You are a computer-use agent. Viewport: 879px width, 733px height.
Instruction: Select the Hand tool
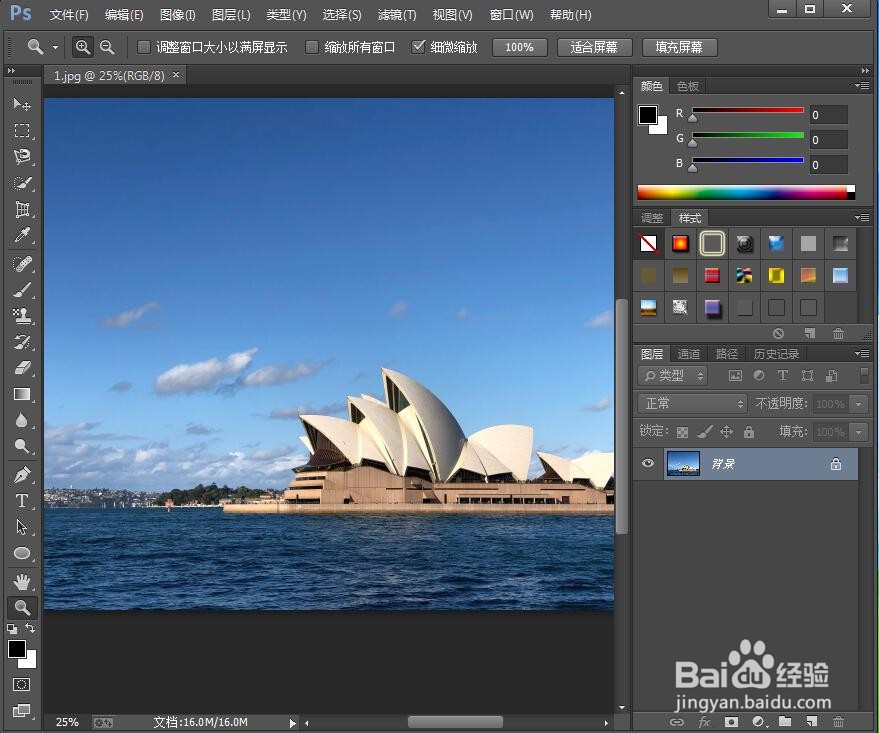point(22,582)
